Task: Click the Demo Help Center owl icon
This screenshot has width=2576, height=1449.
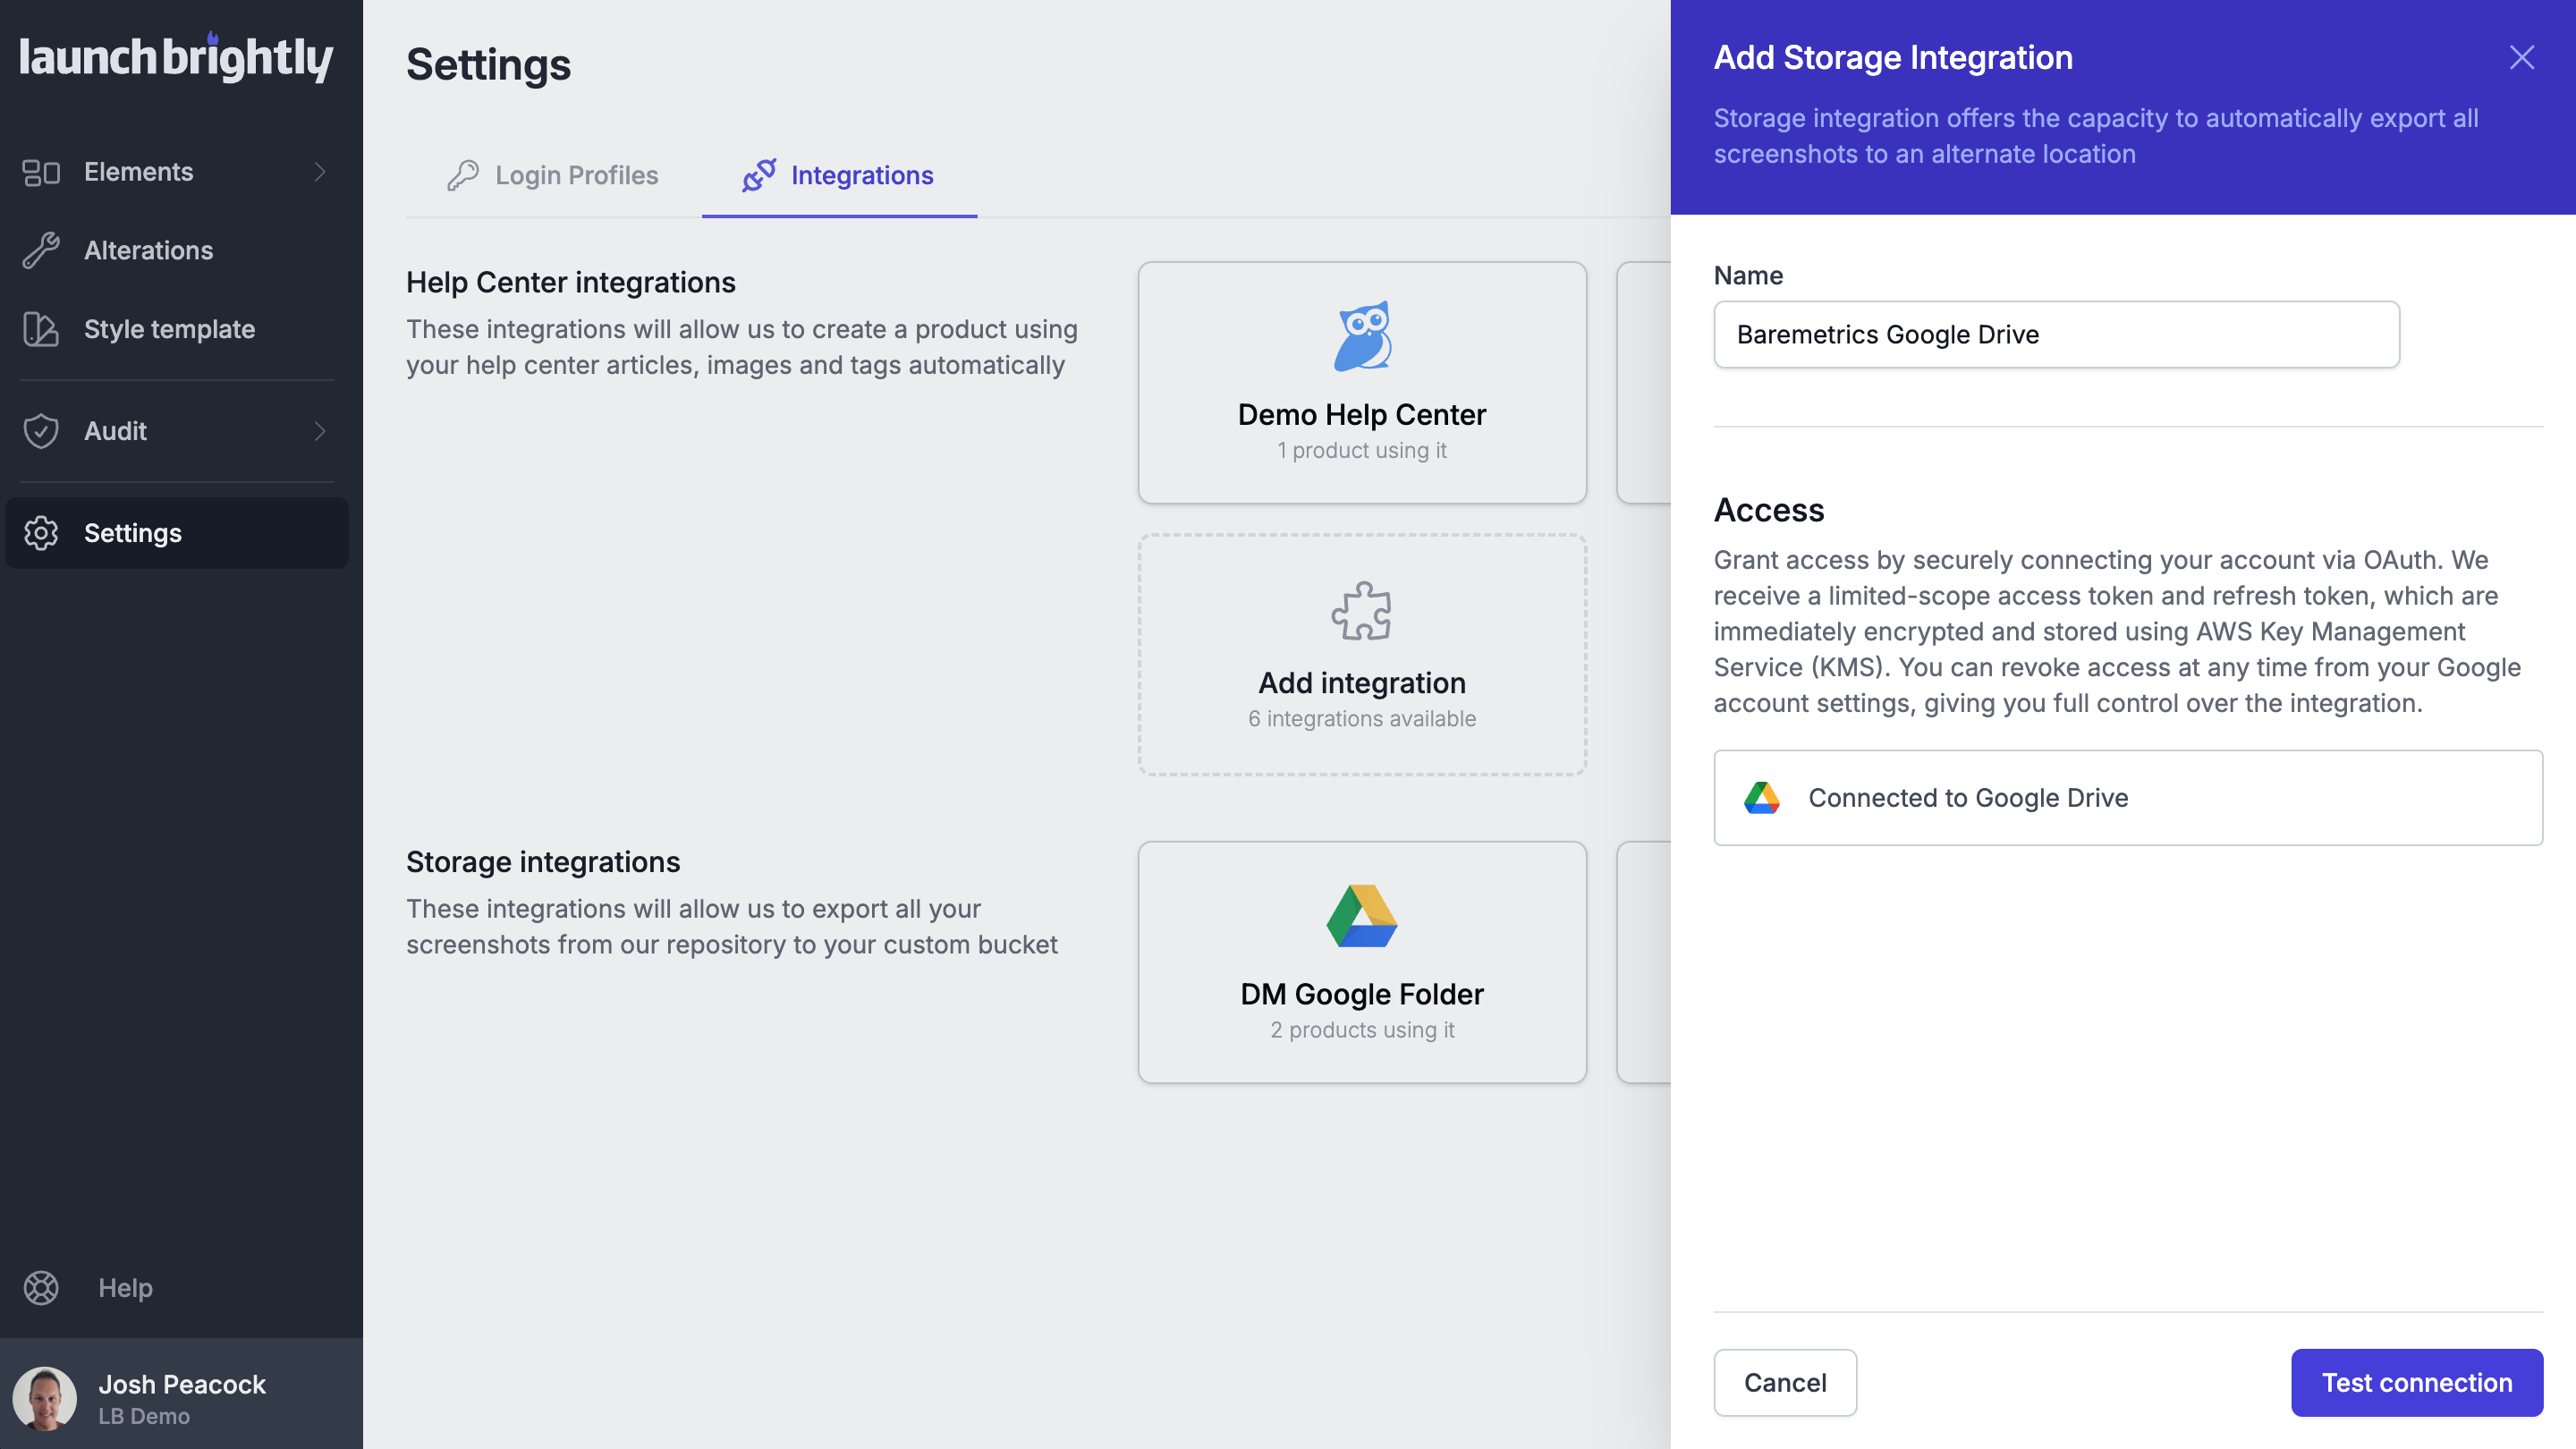Action: (x=1362, y=336)
